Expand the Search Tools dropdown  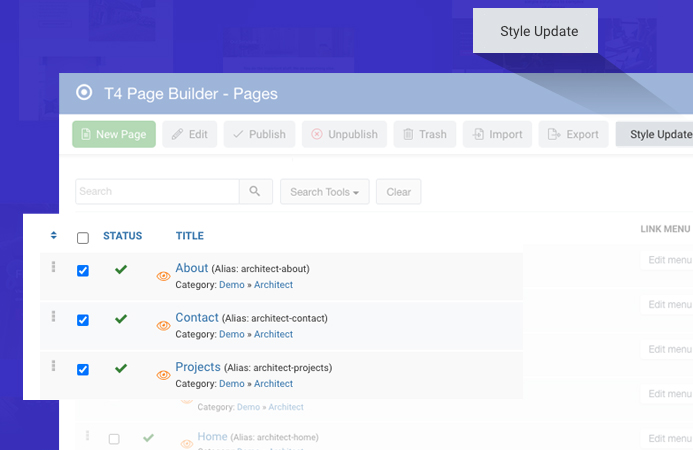pos(324,192)
